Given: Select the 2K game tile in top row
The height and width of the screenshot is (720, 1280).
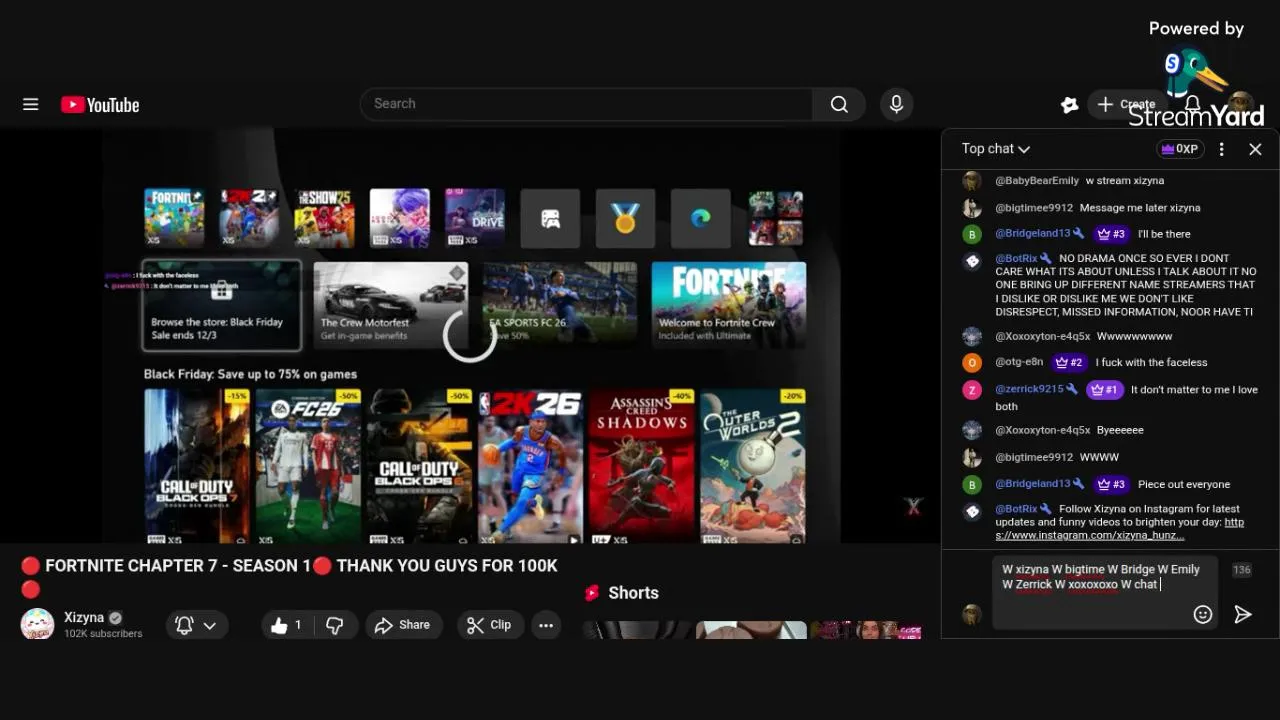Looking at the screenshot, I should 249,218.
